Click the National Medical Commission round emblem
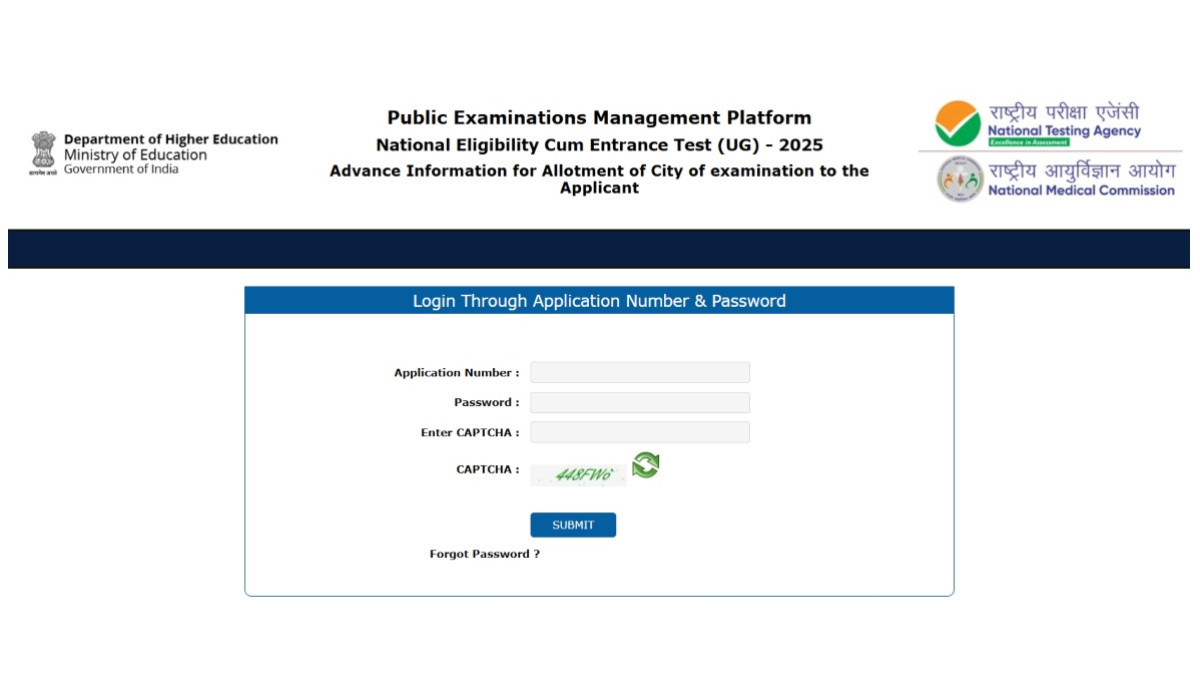The width and height of the screenshot is (1200, 675). 960,180
